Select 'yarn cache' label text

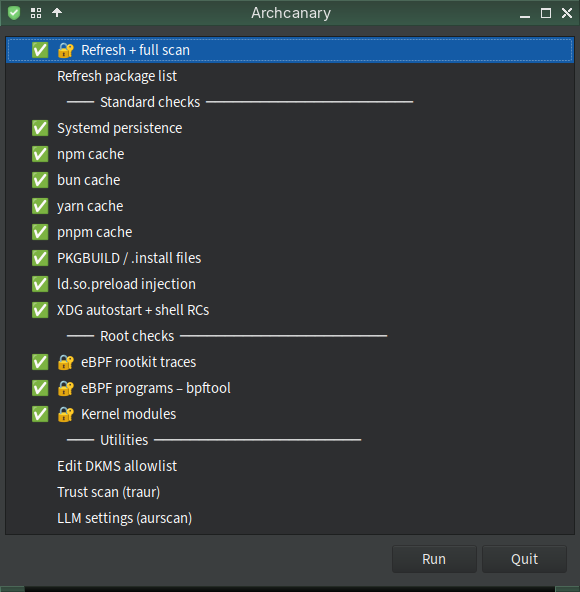point(90,207)
